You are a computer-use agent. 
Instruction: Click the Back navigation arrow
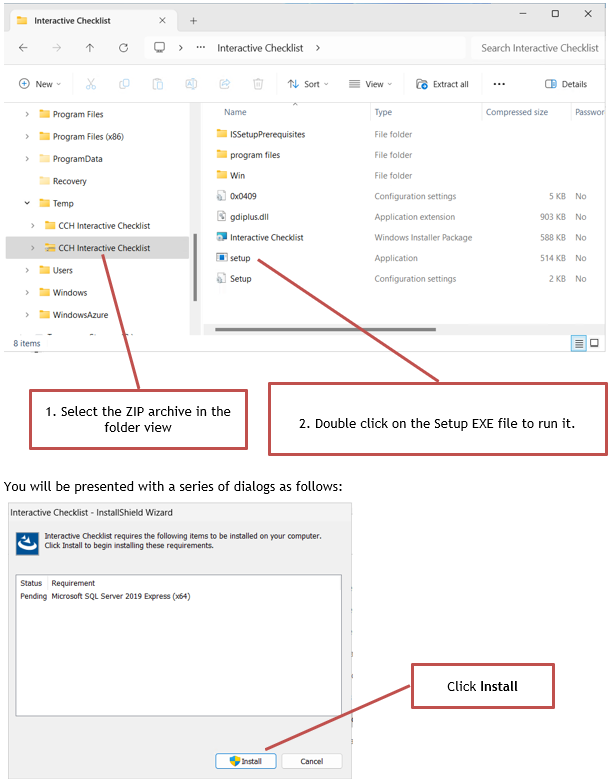coord(23,48)
